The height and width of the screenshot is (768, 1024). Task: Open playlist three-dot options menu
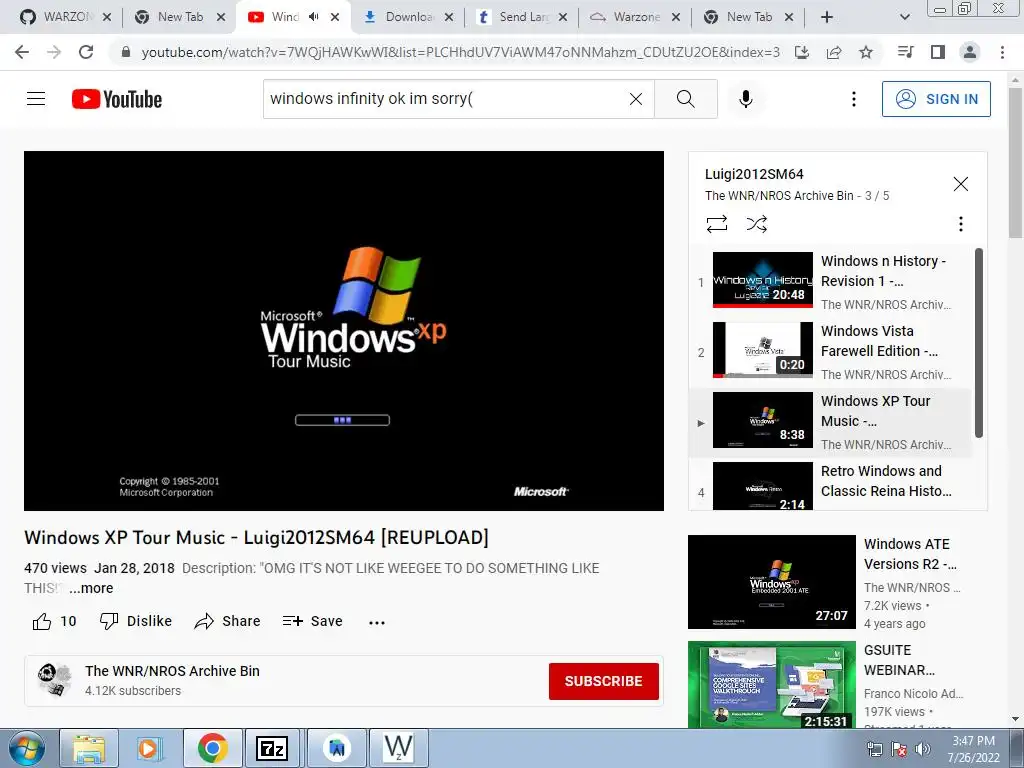(960, 224)
